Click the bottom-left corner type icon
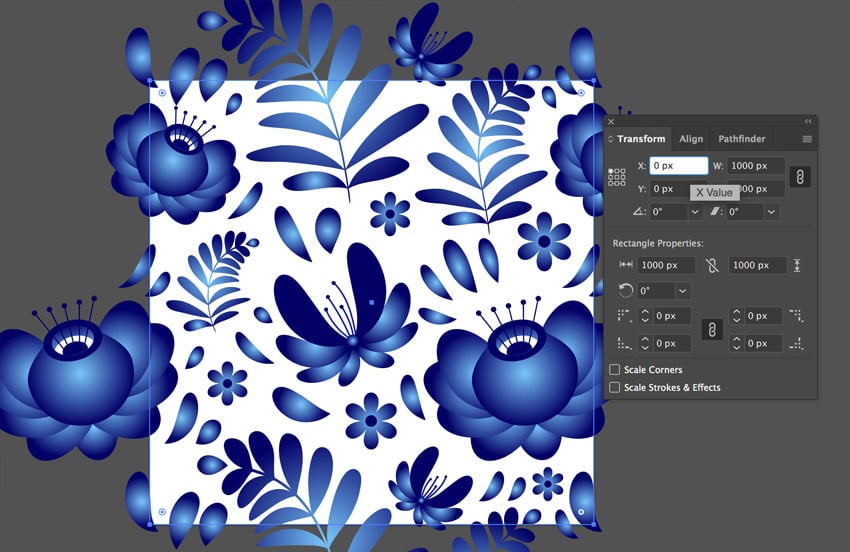This screenshot has height=552, width=850. (624, 343)
